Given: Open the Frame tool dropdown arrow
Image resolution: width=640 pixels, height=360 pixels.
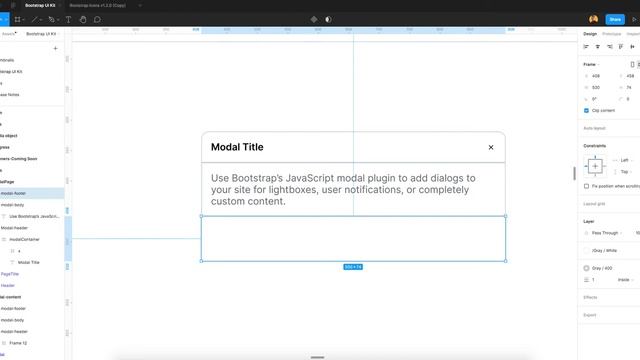Looking at the screenshot, I should point(23,20).
